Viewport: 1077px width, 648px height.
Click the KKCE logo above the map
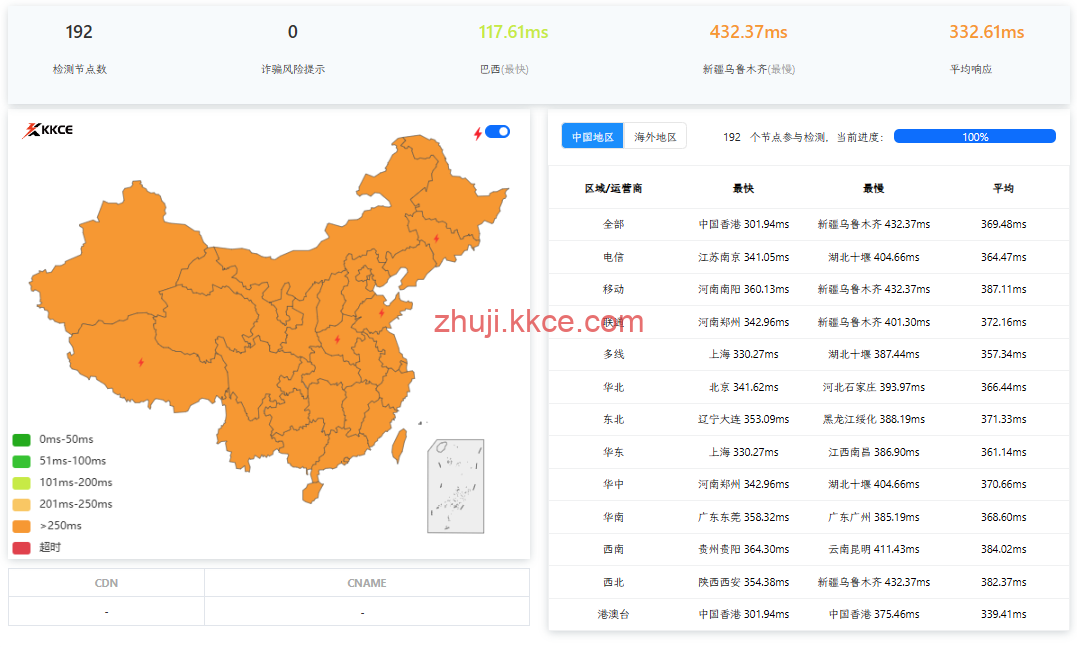[47, 130]
